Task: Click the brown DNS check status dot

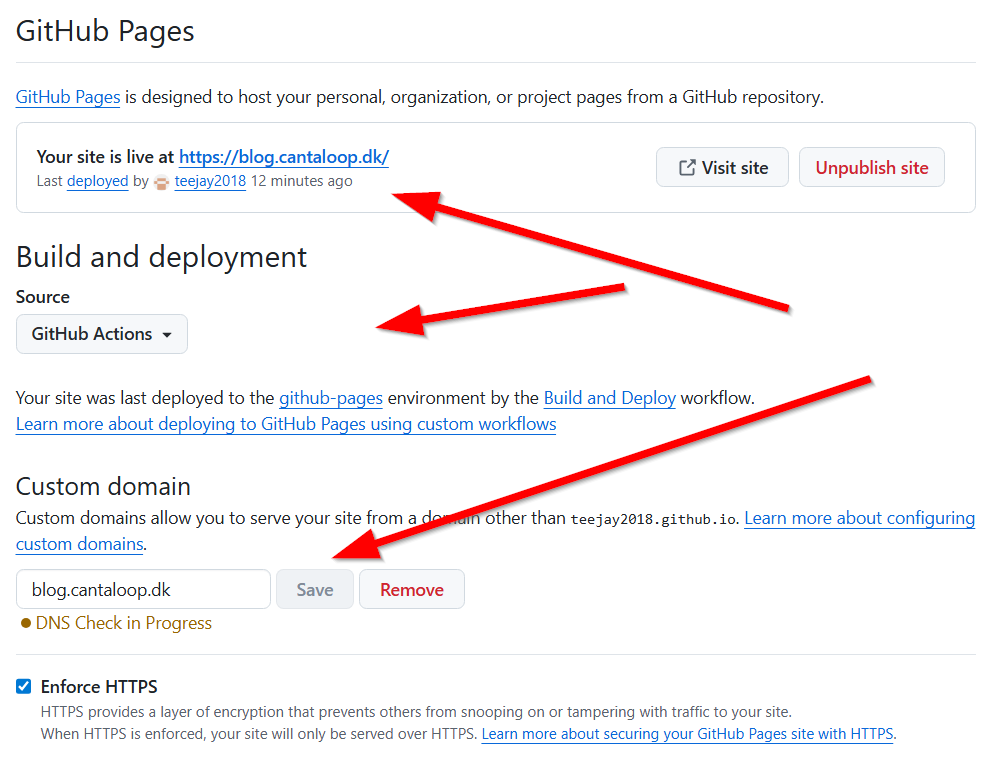Action: [26, 623]
